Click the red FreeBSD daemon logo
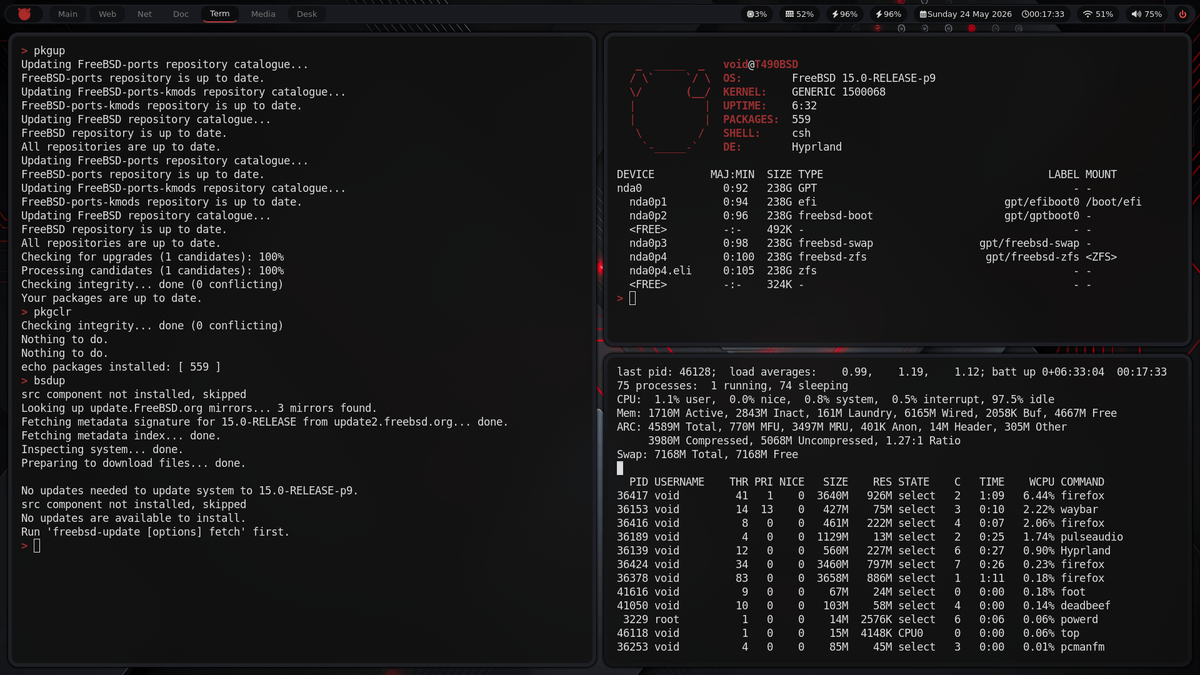The width and height of the screenshot is (1200, 675). point(24,14)
